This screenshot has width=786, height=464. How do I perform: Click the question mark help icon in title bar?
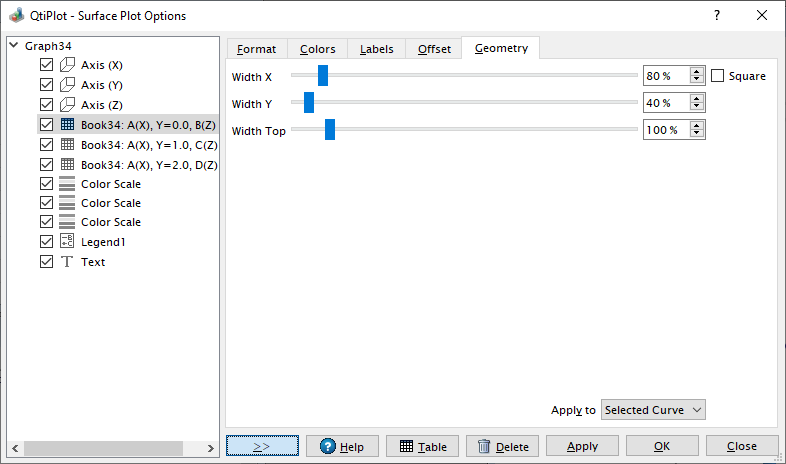tap(716, 15)
